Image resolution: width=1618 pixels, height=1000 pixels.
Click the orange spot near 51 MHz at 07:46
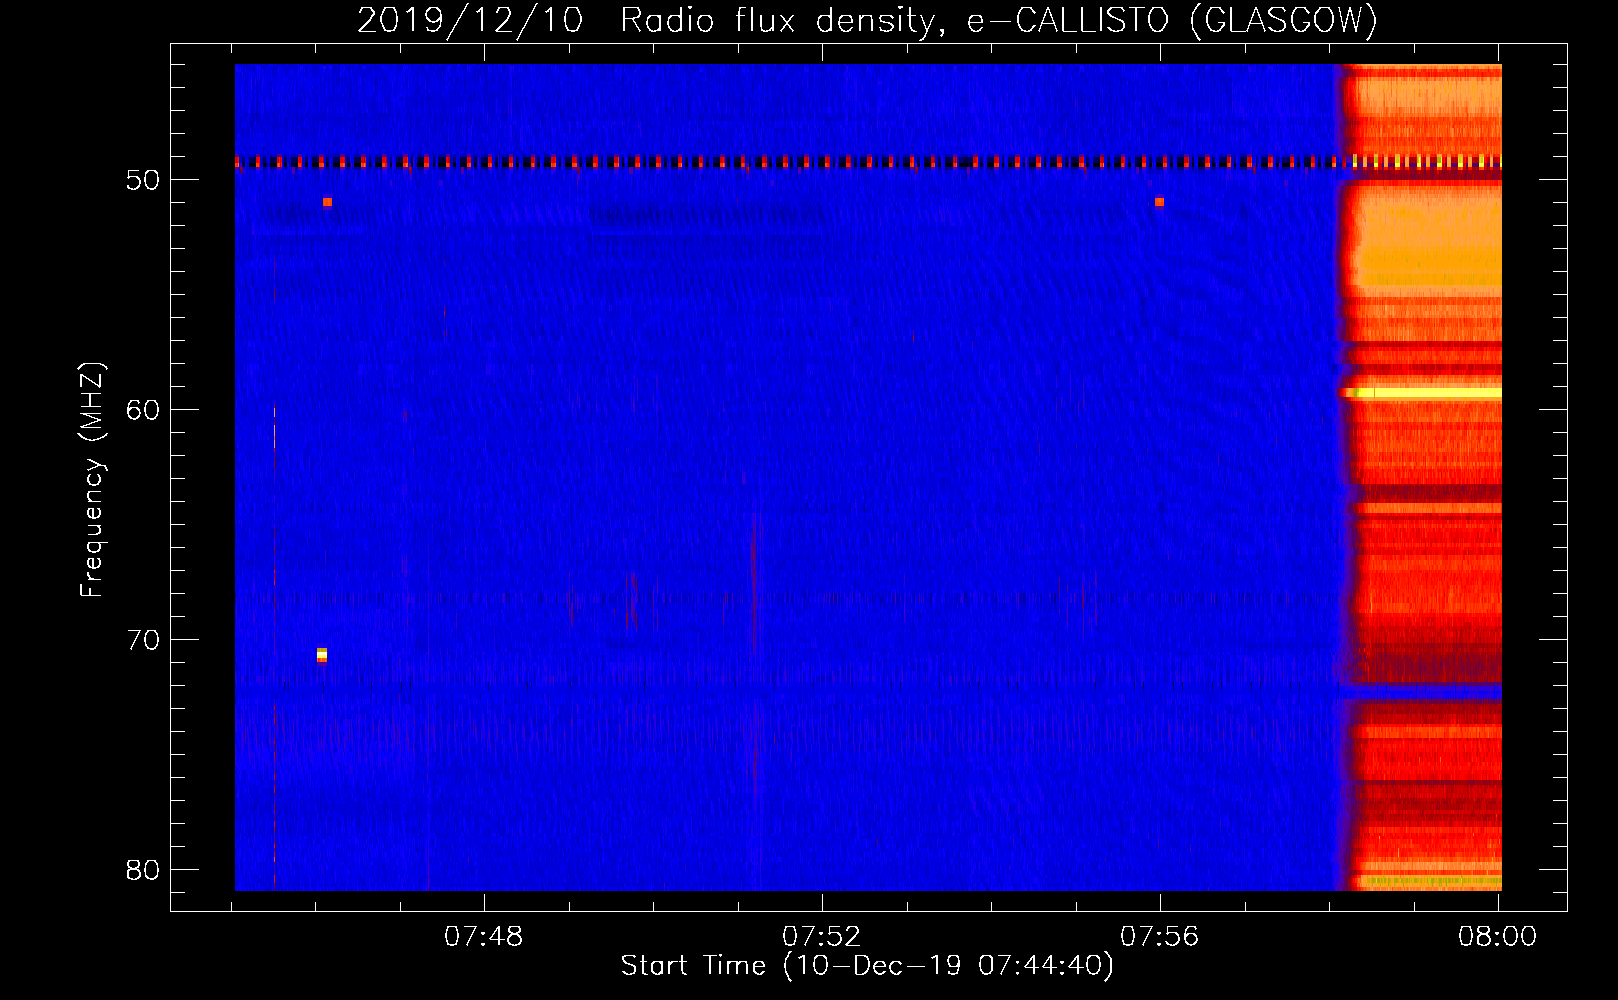coord(327,202)
